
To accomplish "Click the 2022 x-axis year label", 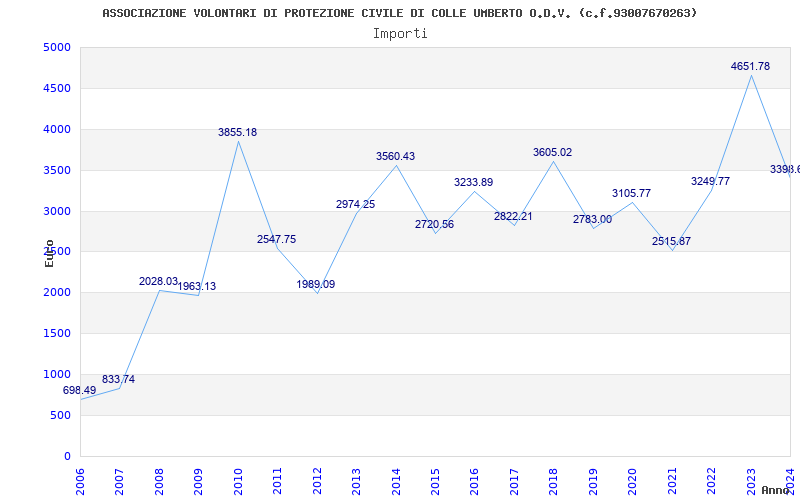I will pos(711,482).
